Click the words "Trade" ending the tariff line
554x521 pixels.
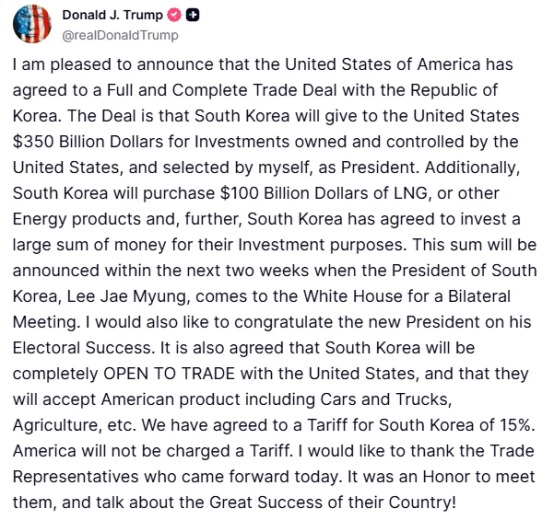(x=512, y=451)
